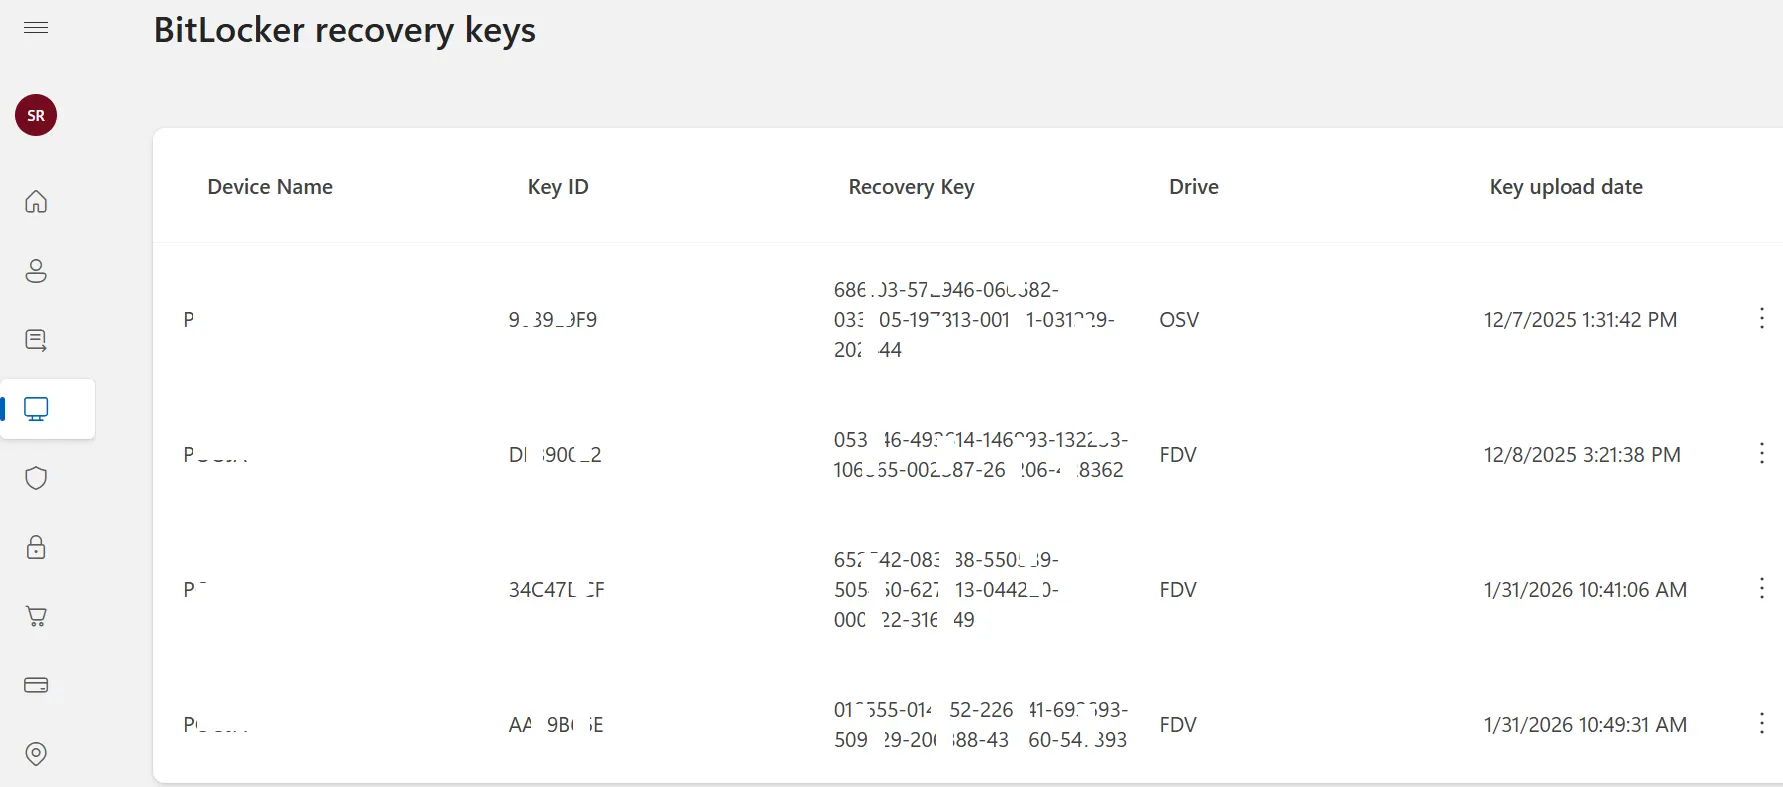Open Security via the lock icon
This screenshot has height=787, width=1783.
point(36,547)
